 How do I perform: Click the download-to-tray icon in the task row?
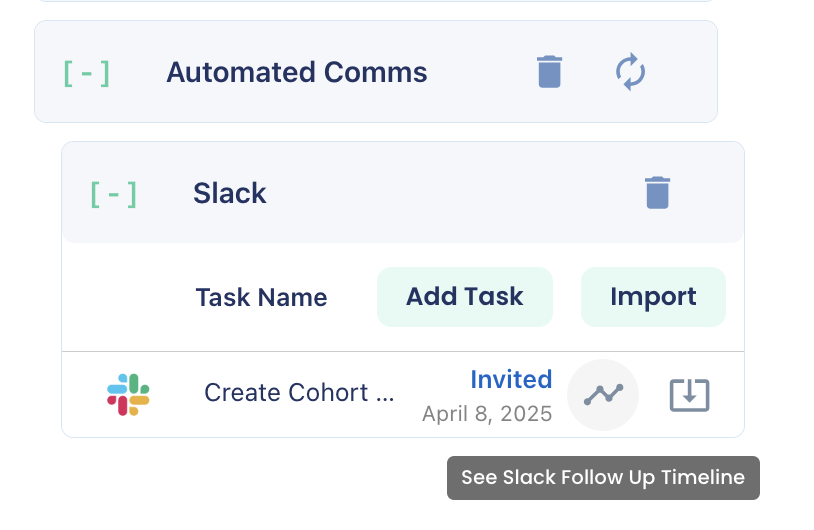[x=689, y=395]
